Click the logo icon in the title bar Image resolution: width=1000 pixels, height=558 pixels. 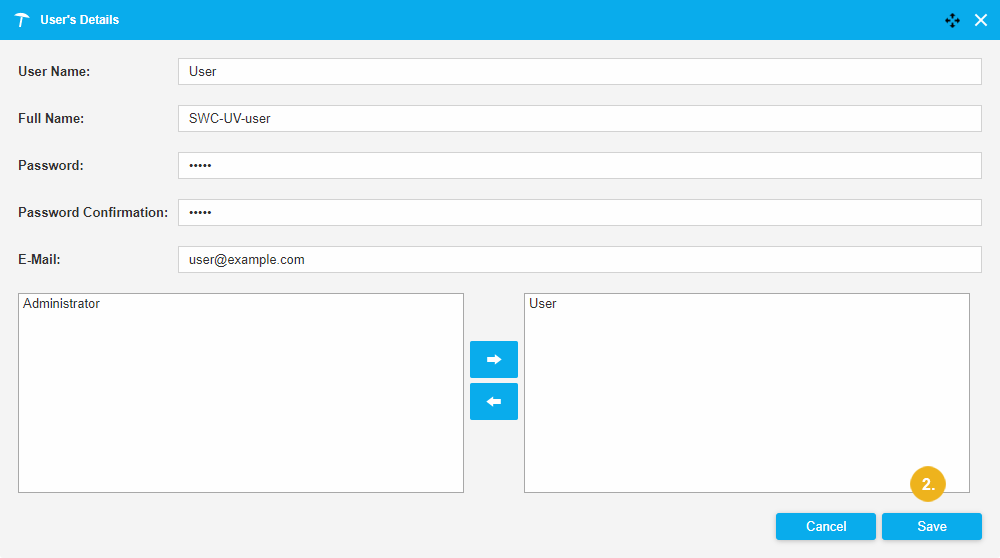pyautogui.click(x=22, y=20)
